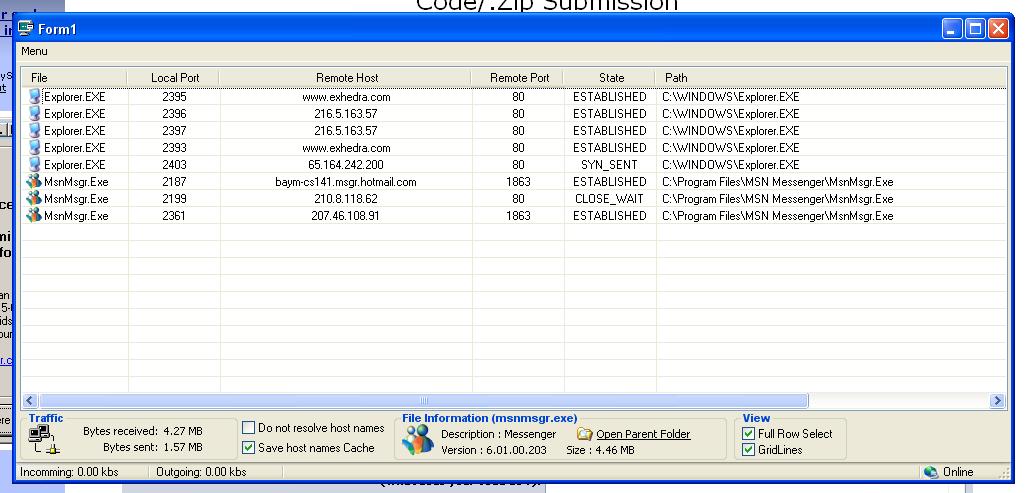Click the Explorer.EXE icon on port 2395 row
1026x493 pixels.
[35, 97]
